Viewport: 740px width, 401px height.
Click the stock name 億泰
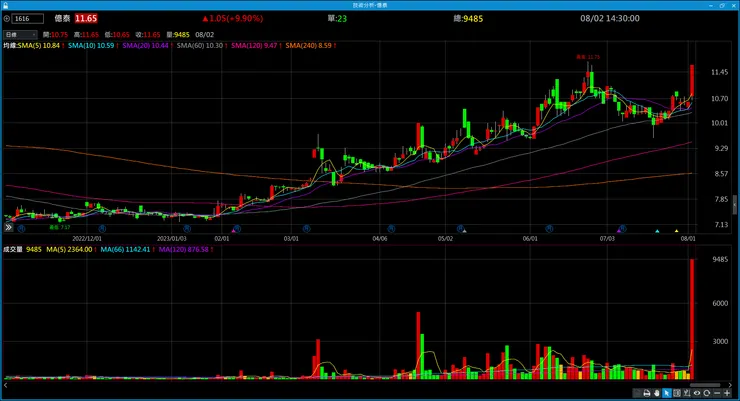click(62, 18)
